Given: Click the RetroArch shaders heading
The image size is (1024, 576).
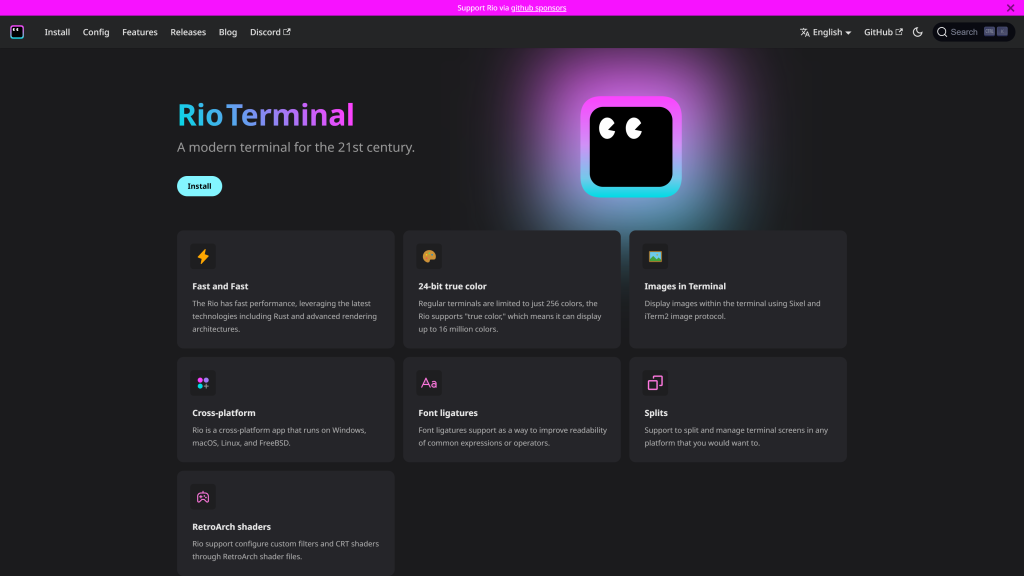Looking at the screenshot, I should point(231,526).
